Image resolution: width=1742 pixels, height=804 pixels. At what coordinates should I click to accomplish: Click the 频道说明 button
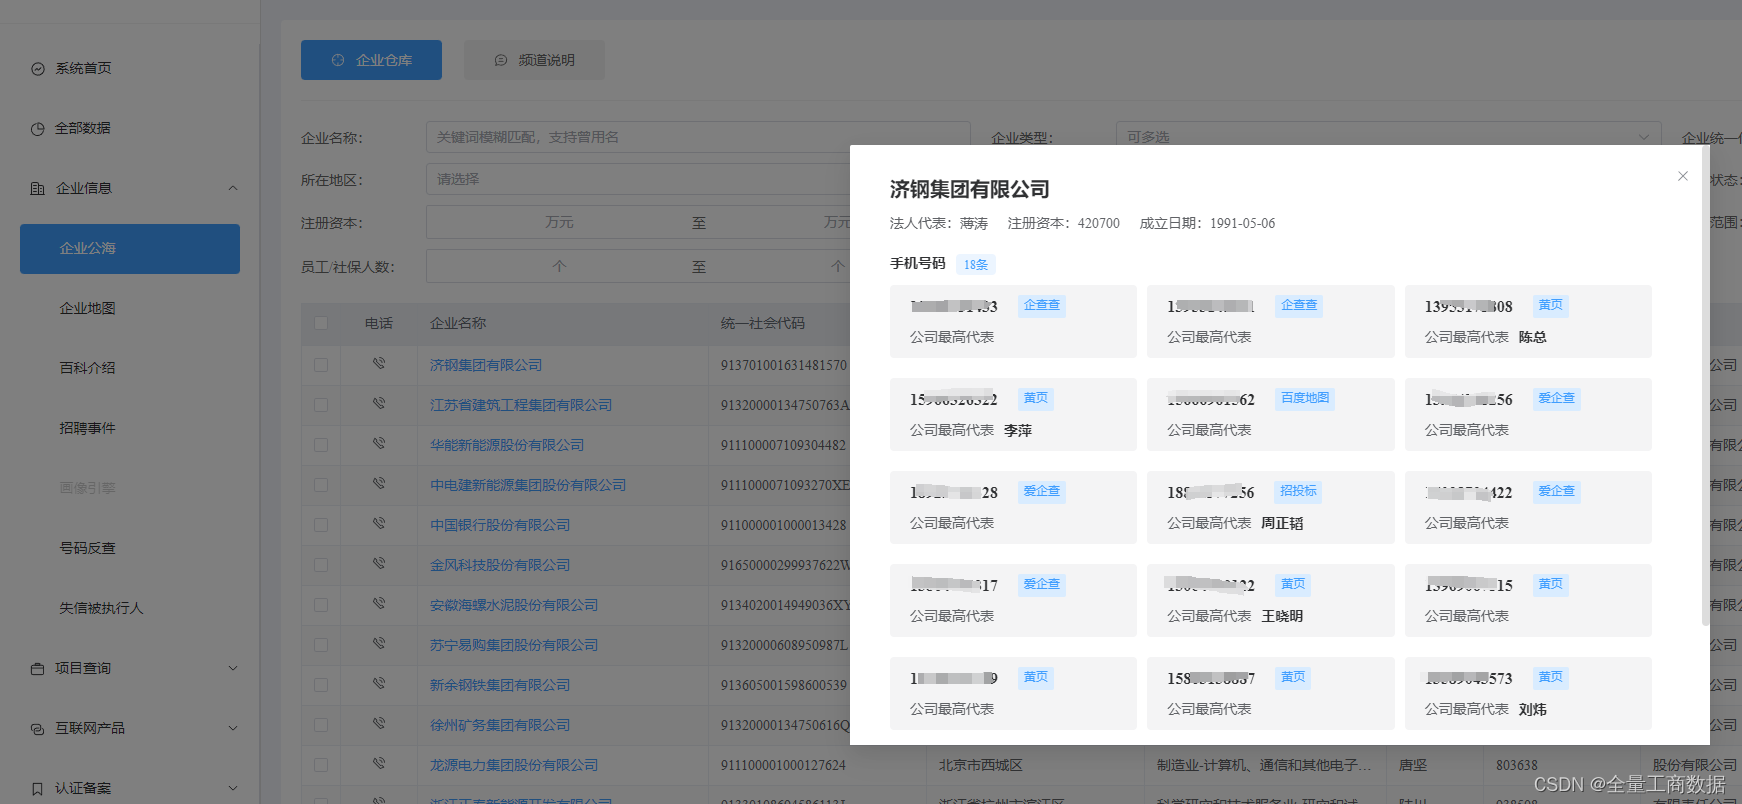[x=534, y=60]
